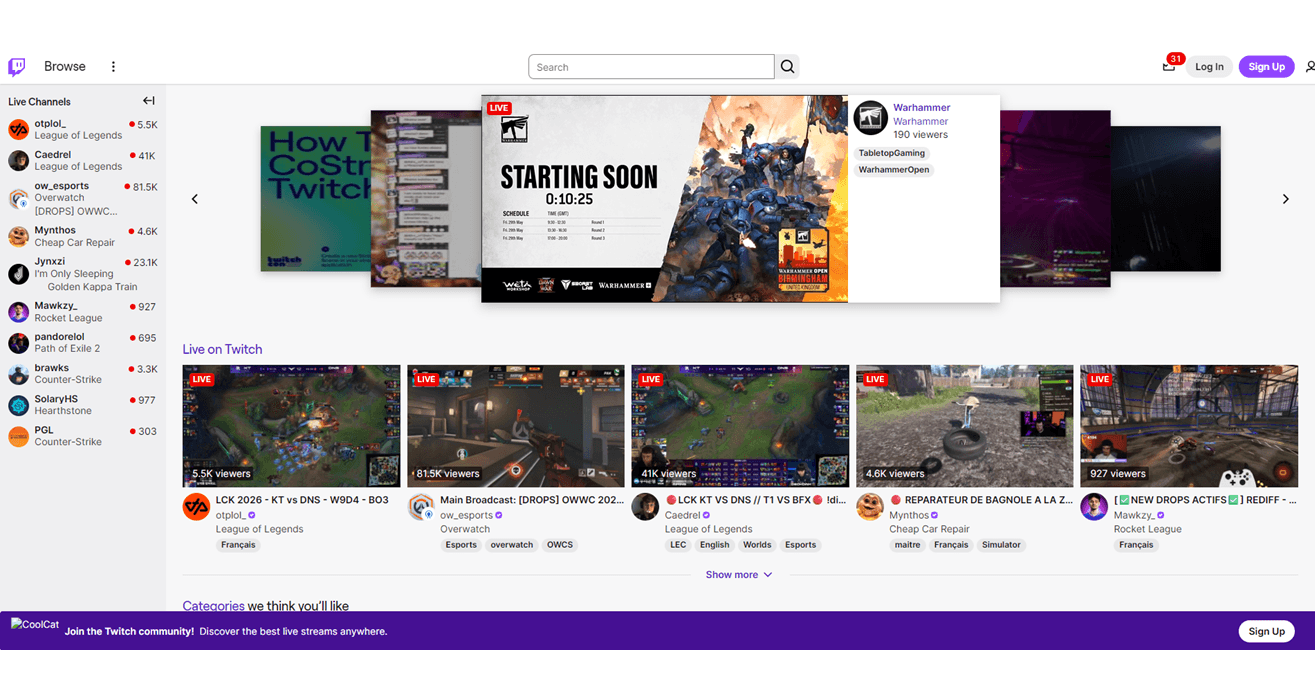Click into the Search field
Screen dimensions: 1315x700
[651, 67]
